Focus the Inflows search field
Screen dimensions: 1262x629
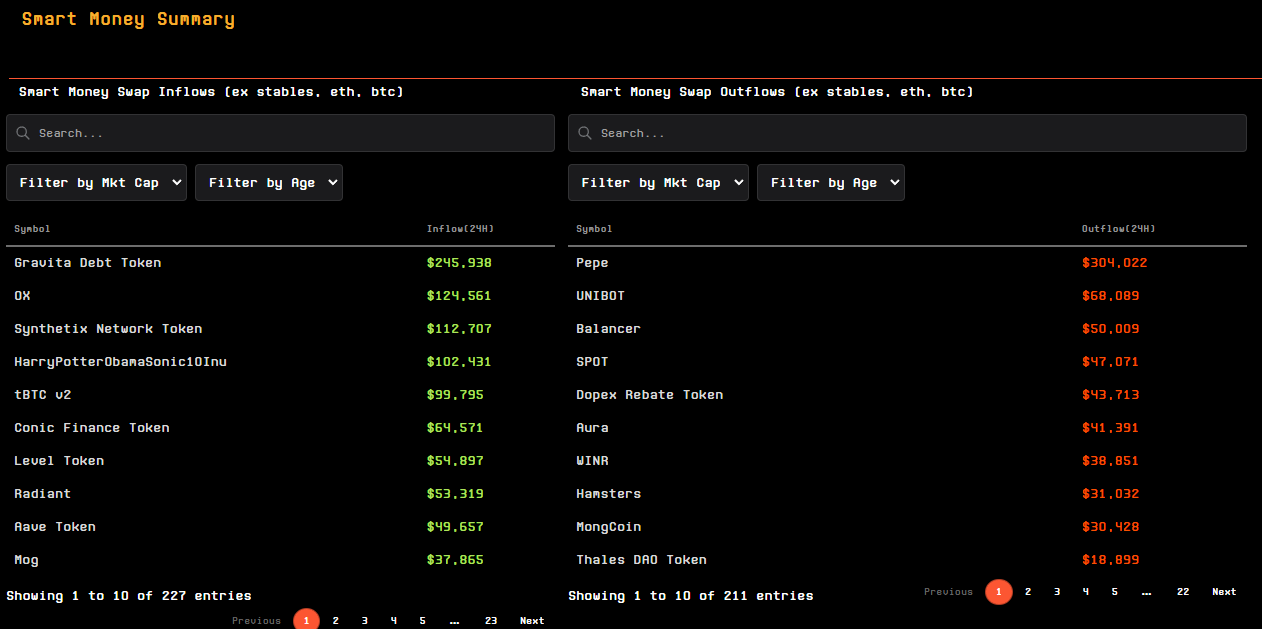click(x=280, y=133)
